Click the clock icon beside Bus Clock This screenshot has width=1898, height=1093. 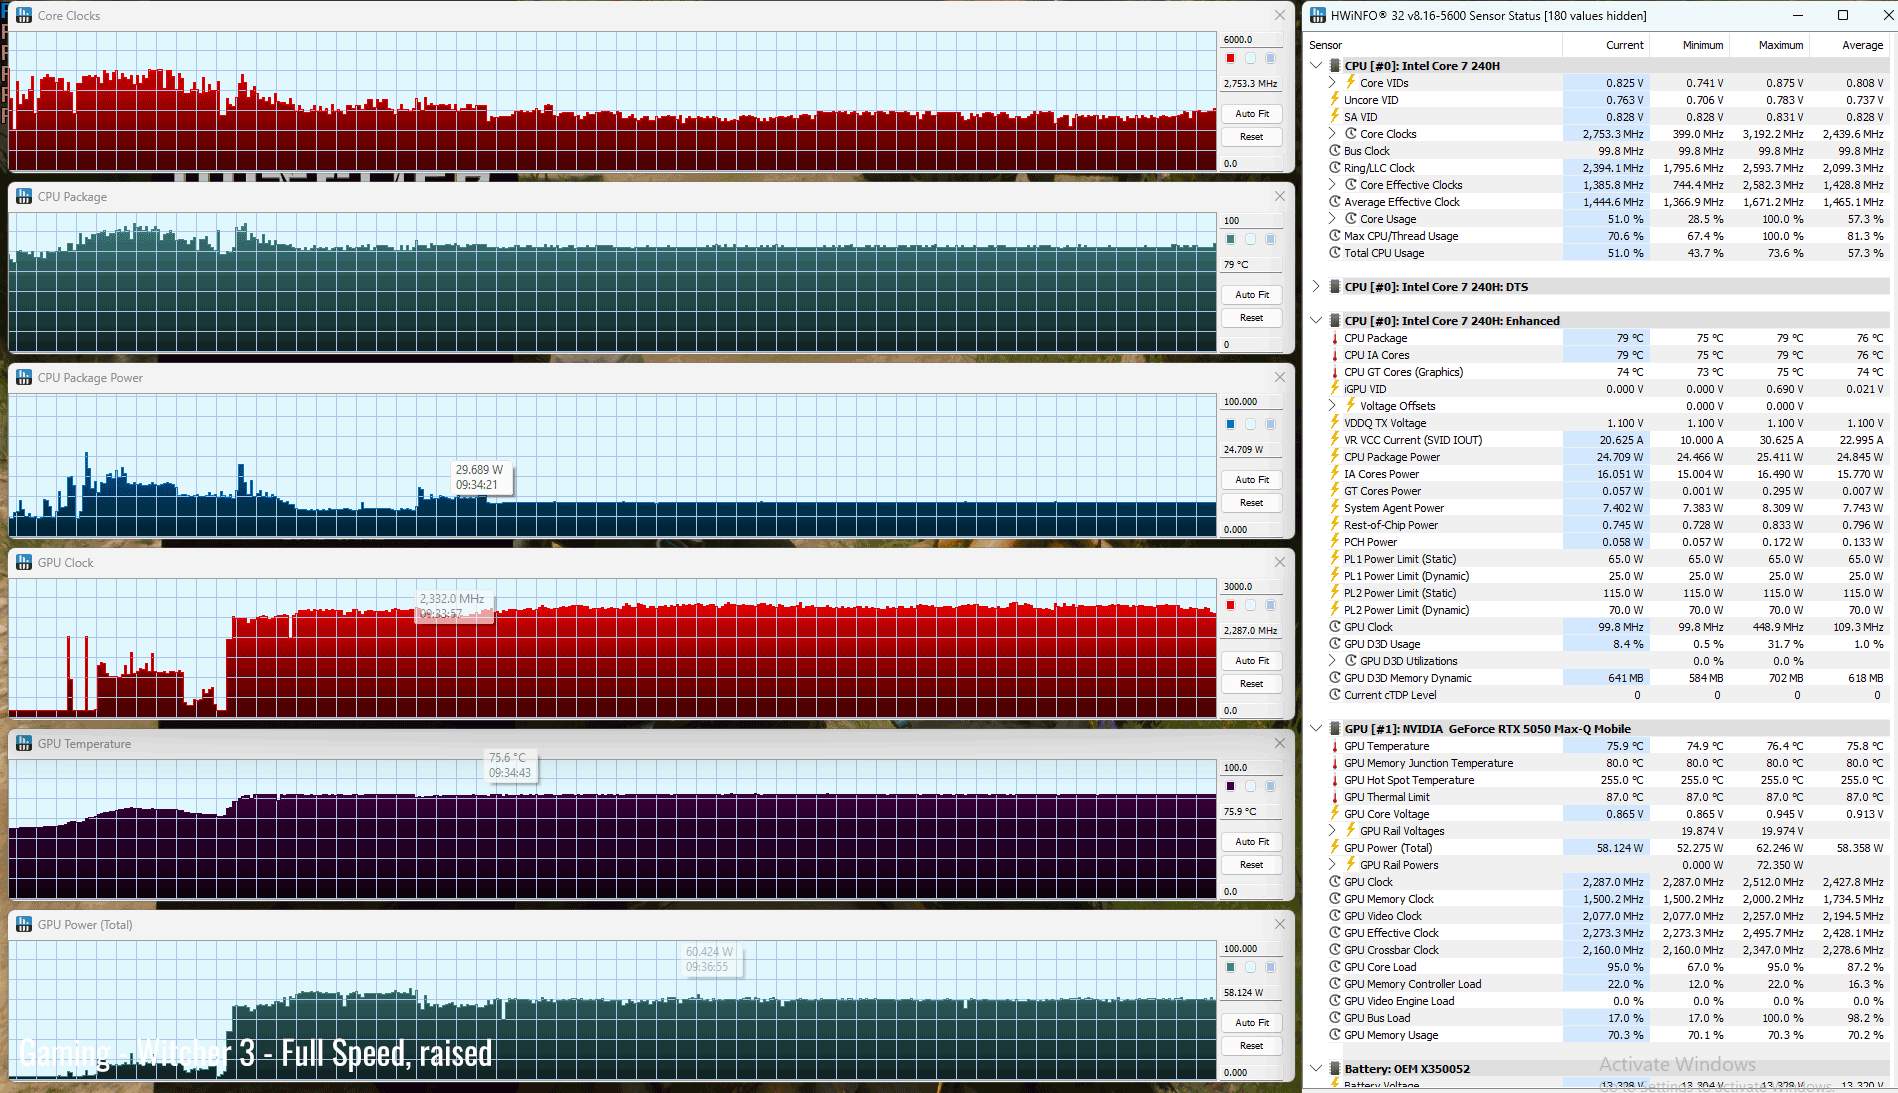tap(1334, 151)
